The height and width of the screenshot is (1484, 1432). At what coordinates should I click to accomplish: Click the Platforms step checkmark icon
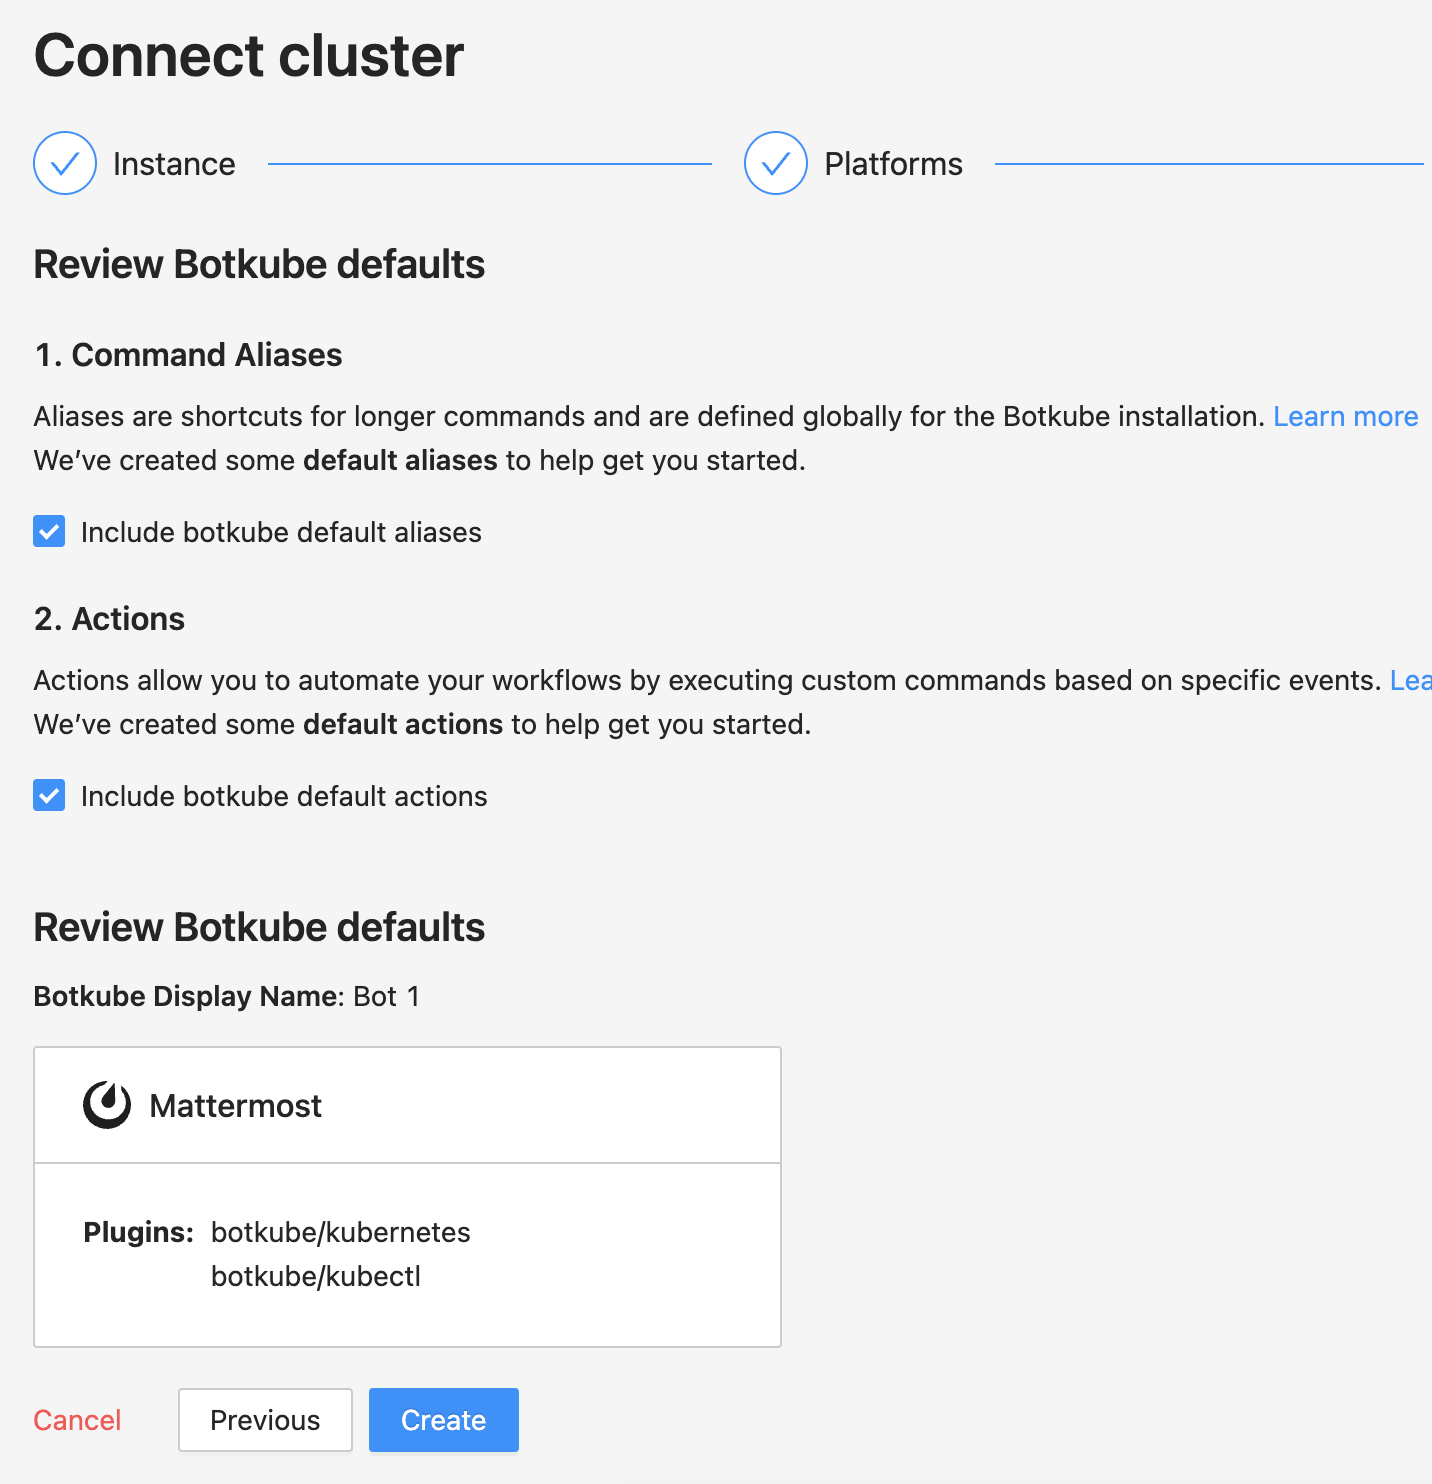776,163
